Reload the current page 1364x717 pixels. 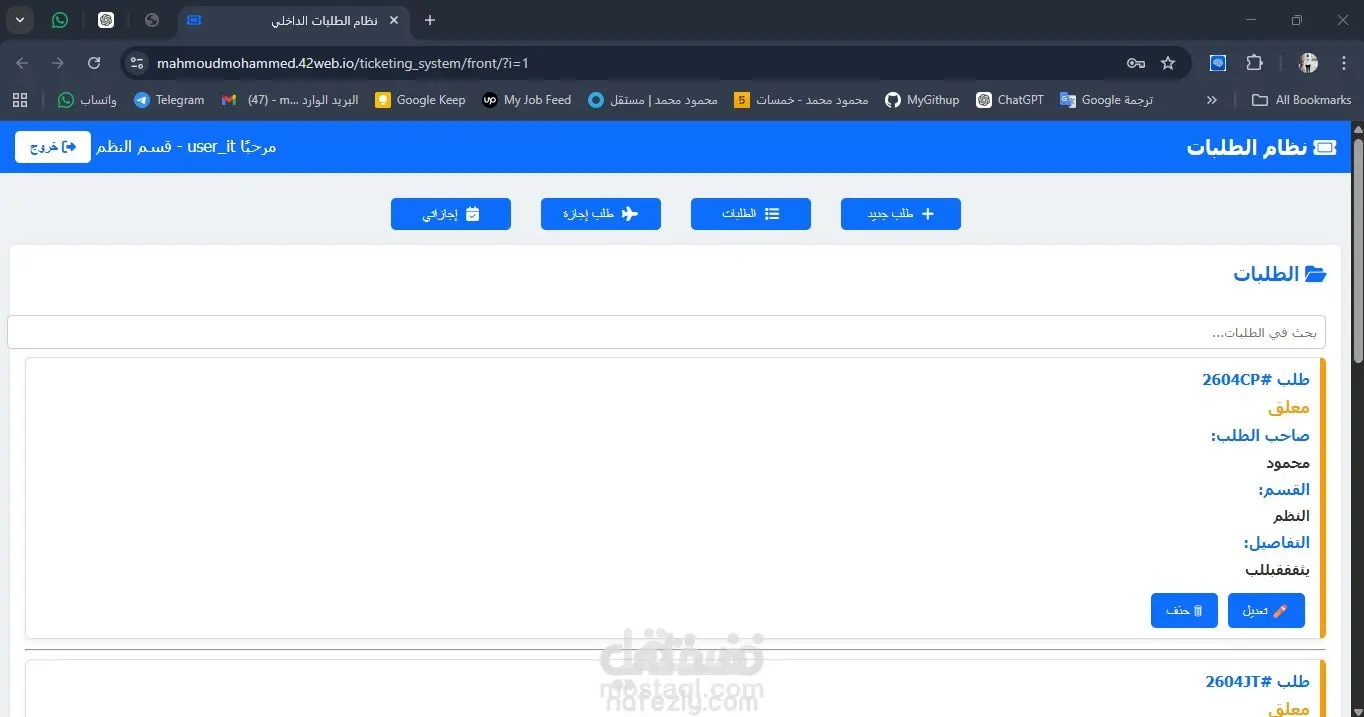(x=94, y=63)
